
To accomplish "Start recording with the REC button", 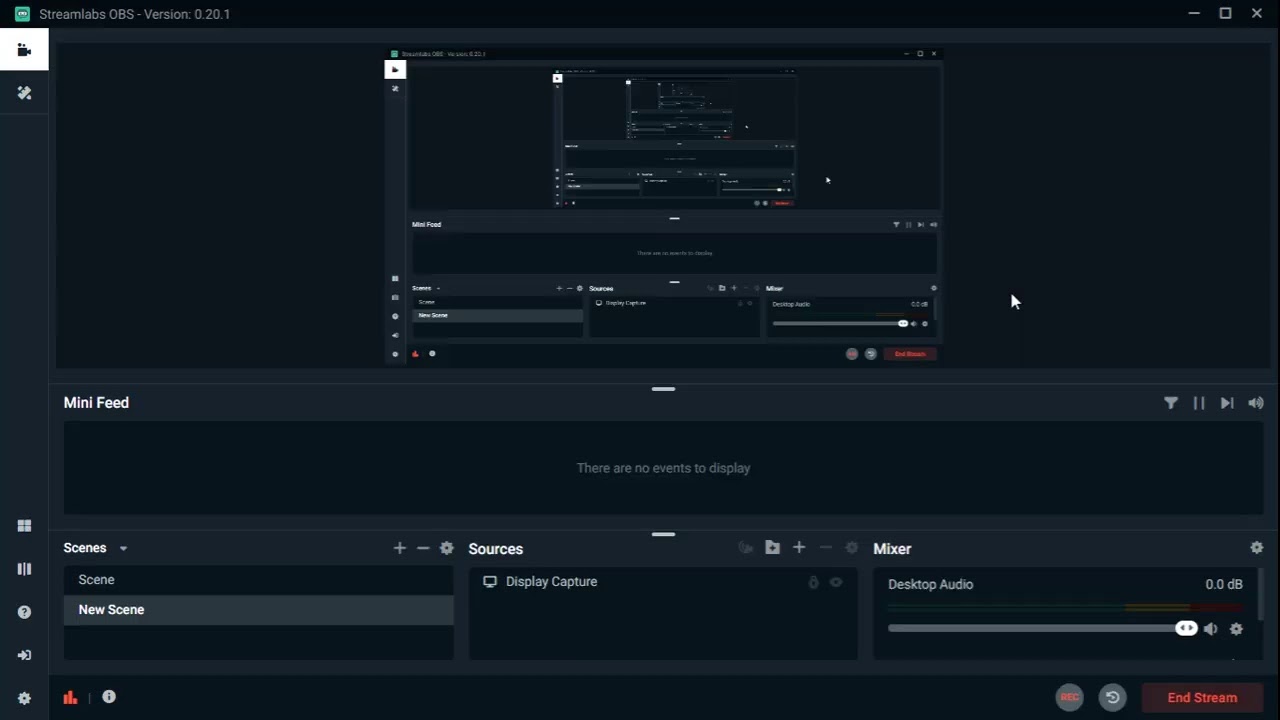I will click(x=1070, y=698).
